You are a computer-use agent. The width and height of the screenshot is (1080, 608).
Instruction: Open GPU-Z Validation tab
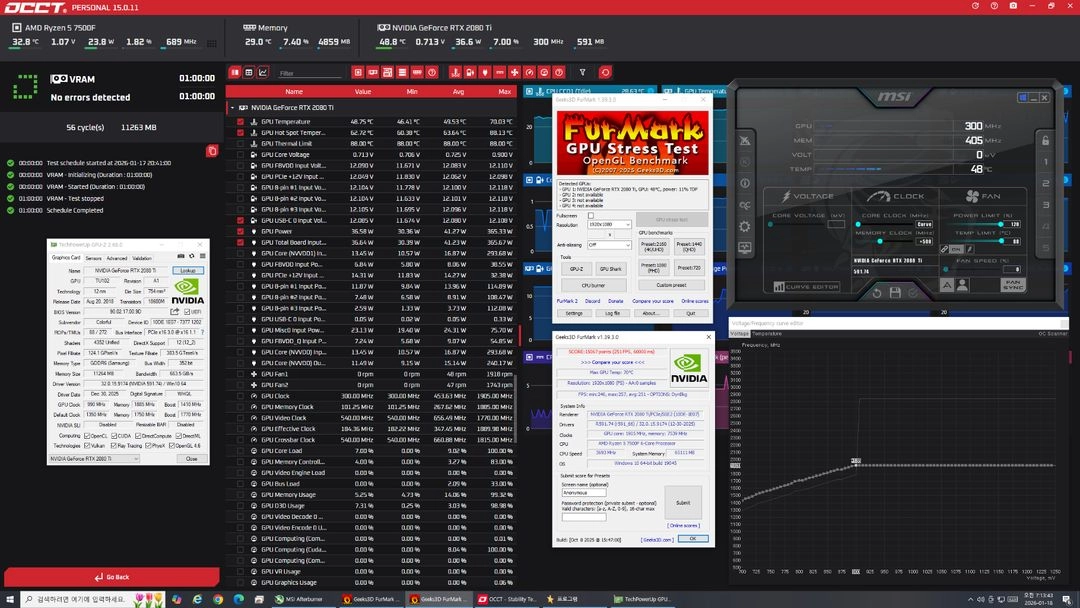click(x=142, y=258)
